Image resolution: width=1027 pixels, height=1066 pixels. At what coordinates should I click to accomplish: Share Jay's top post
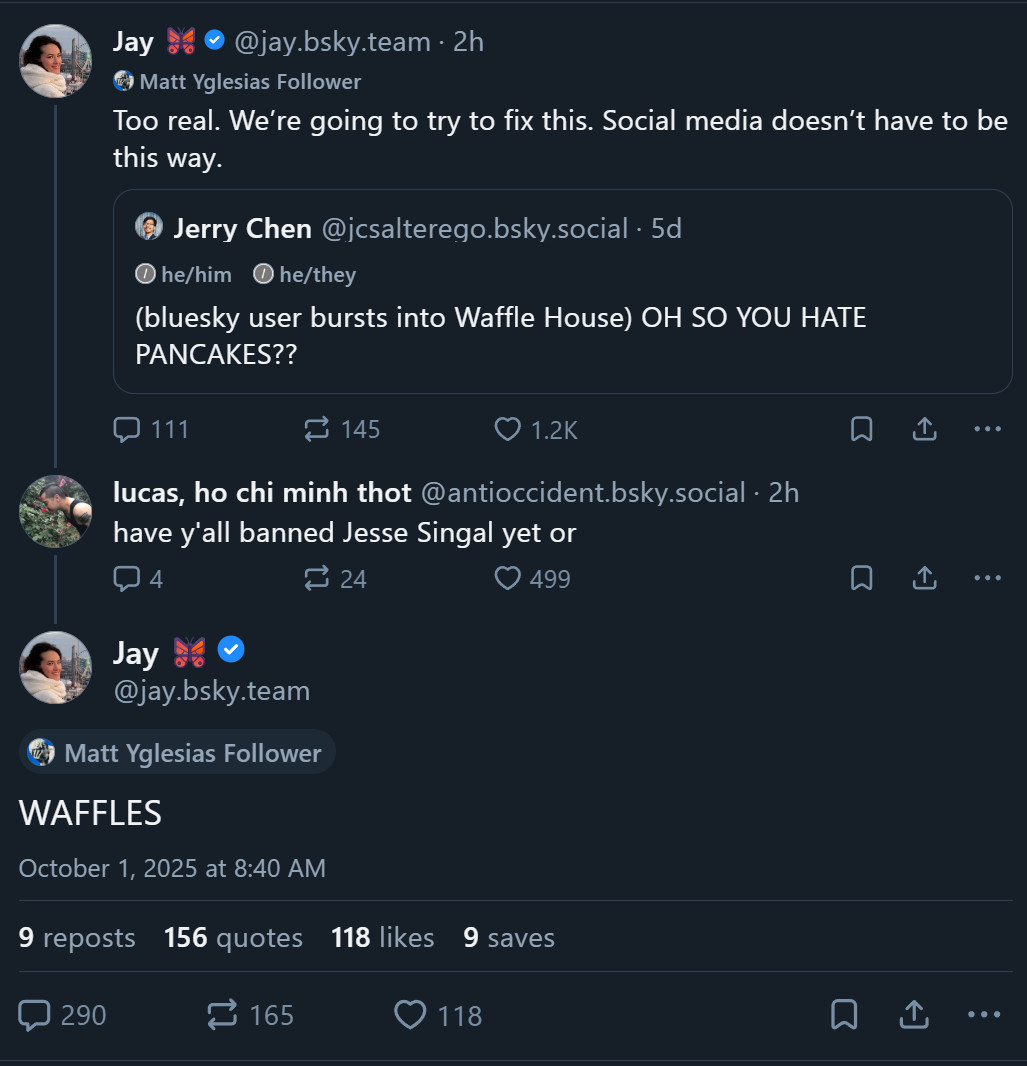click(925, 430)
